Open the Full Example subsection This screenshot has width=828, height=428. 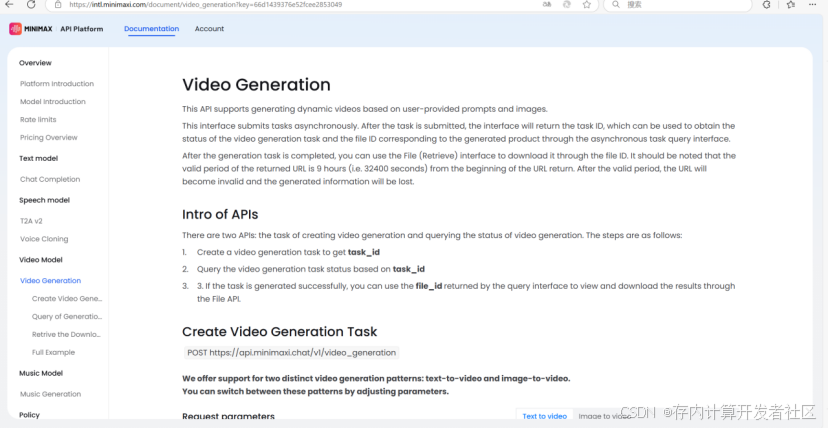coord(53,352)
